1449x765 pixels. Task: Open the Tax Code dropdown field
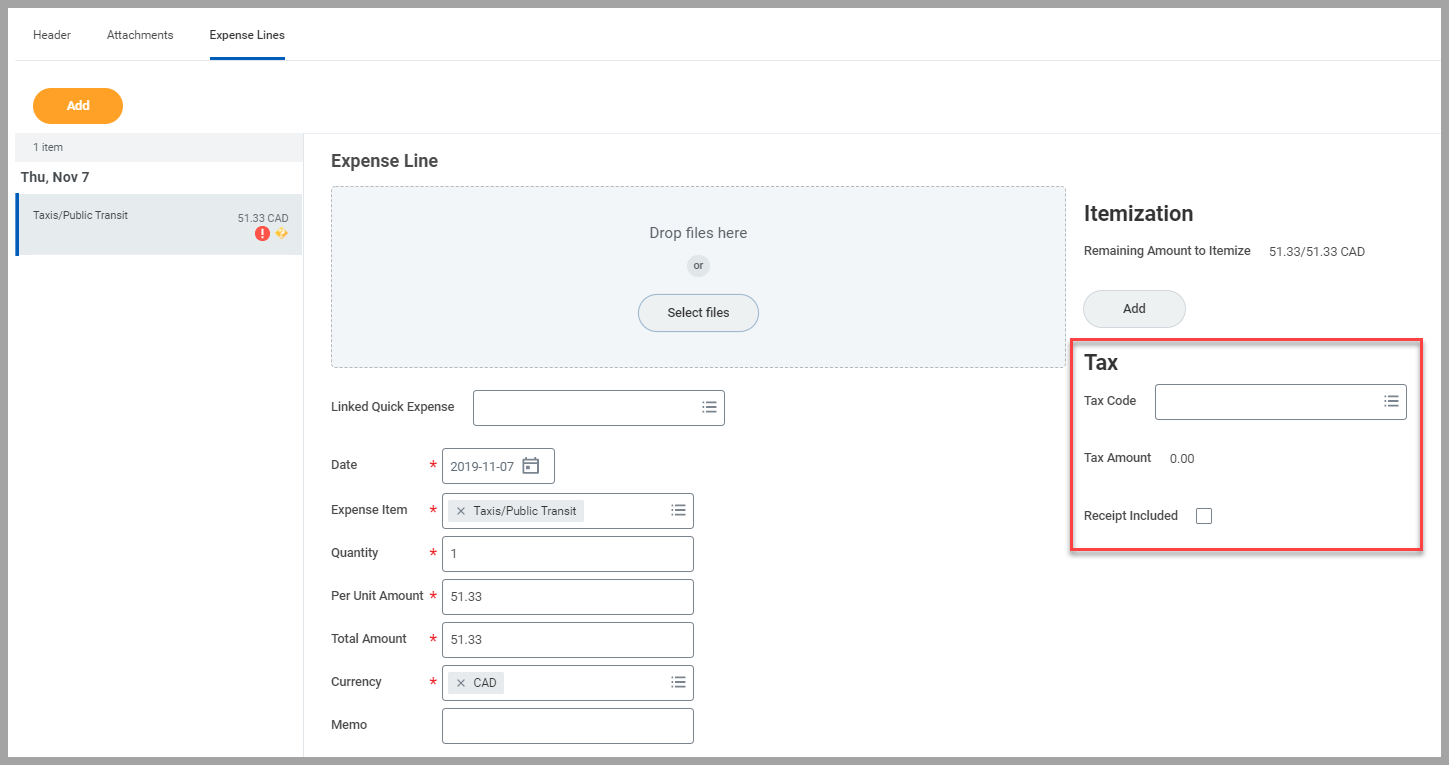point(1270,401)
